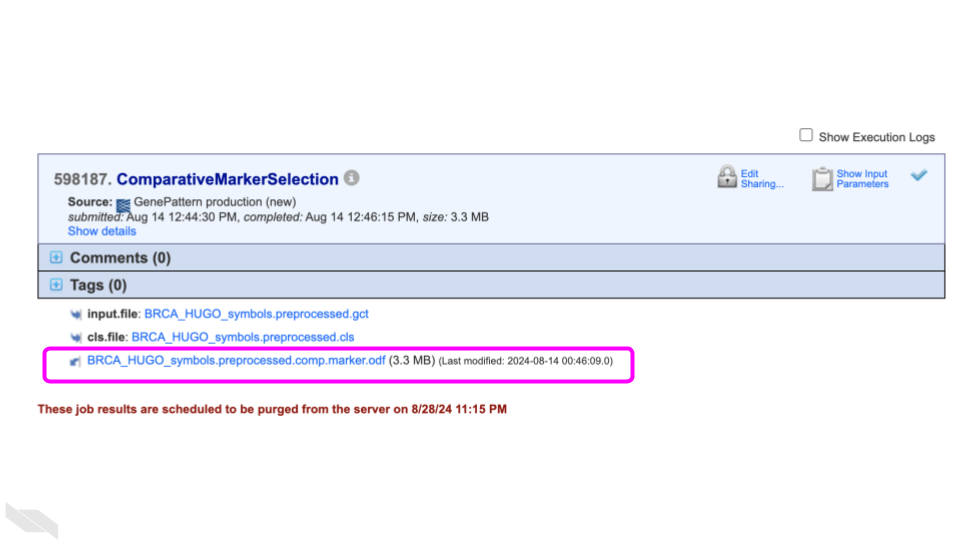The width and height of the screenshot is (960, 540).
Task: Click the Comments (0) header label
Action: coord(120,258)
